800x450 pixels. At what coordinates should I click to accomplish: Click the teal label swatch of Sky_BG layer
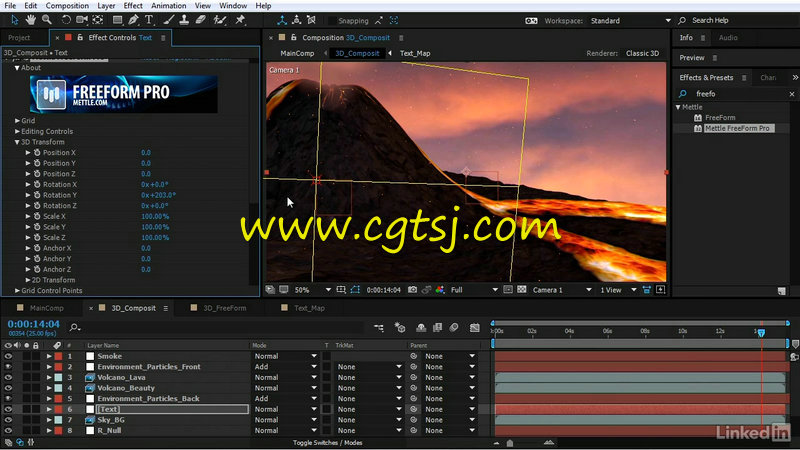[58, 420]
